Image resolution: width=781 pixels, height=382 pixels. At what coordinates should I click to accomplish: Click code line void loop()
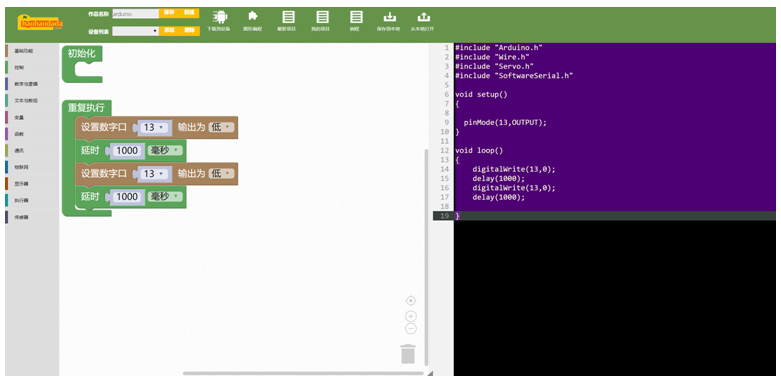click(x=479, y=150)
